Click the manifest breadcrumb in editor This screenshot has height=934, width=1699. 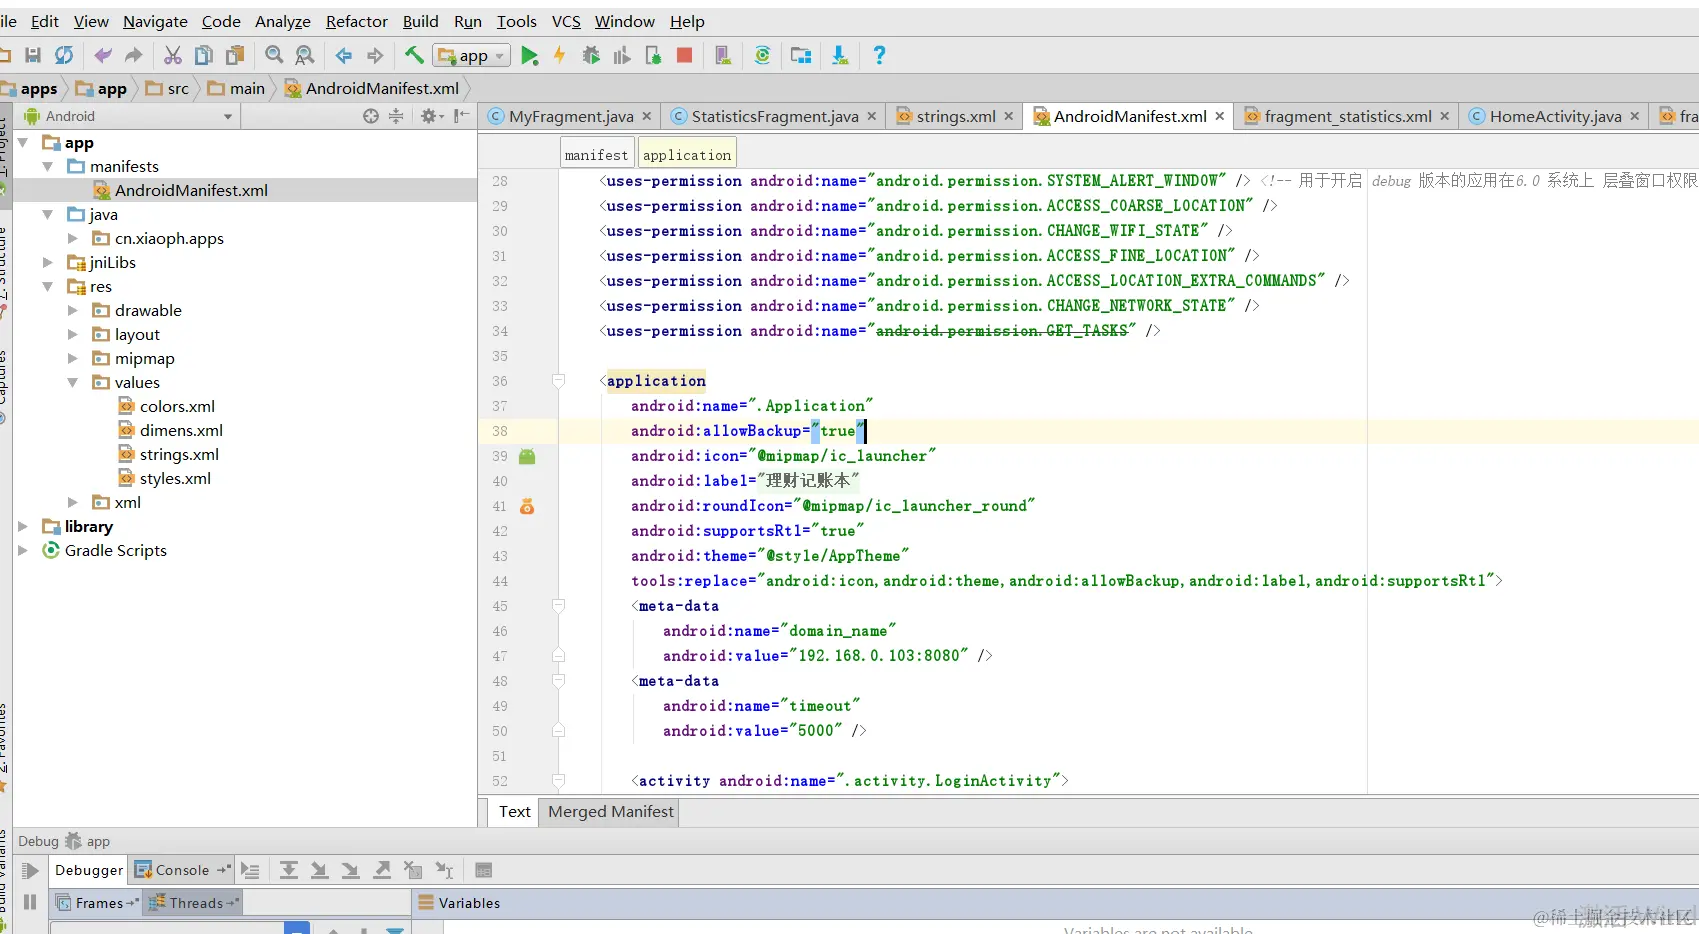[596, 155]
